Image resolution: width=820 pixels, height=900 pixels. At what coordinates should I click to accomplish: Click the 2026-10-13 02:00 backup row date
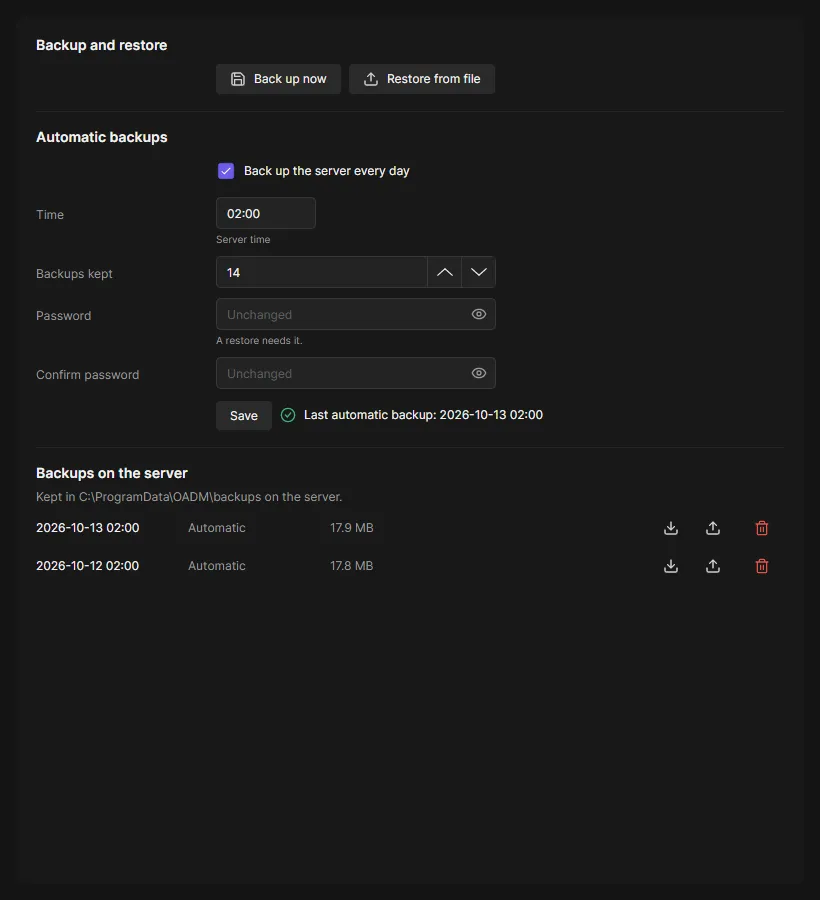tap(88, 528)
